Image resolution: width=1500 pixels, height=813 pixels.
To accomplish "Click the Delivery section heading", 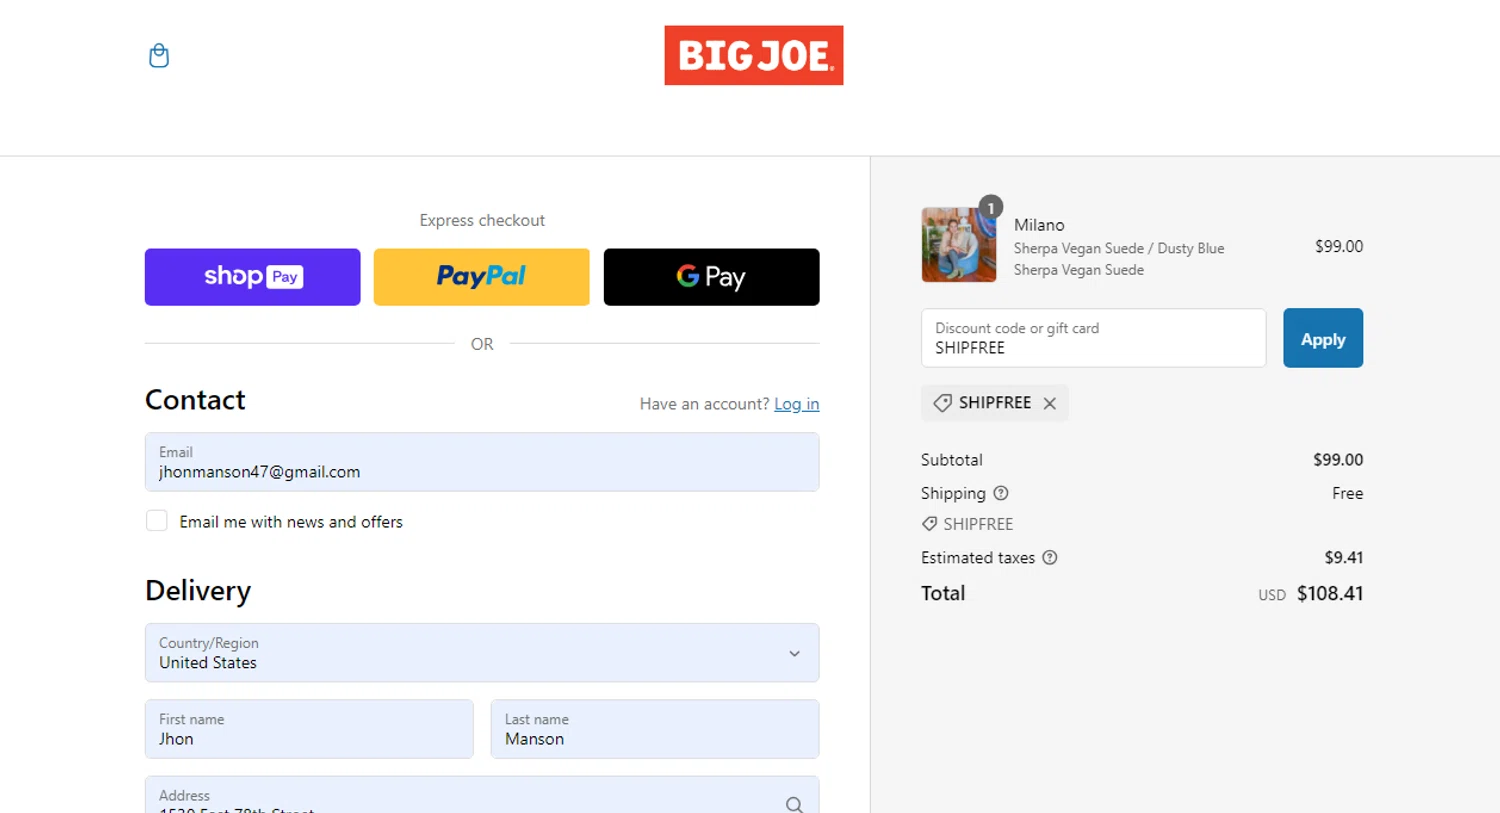I will click(x=198, y=590).
